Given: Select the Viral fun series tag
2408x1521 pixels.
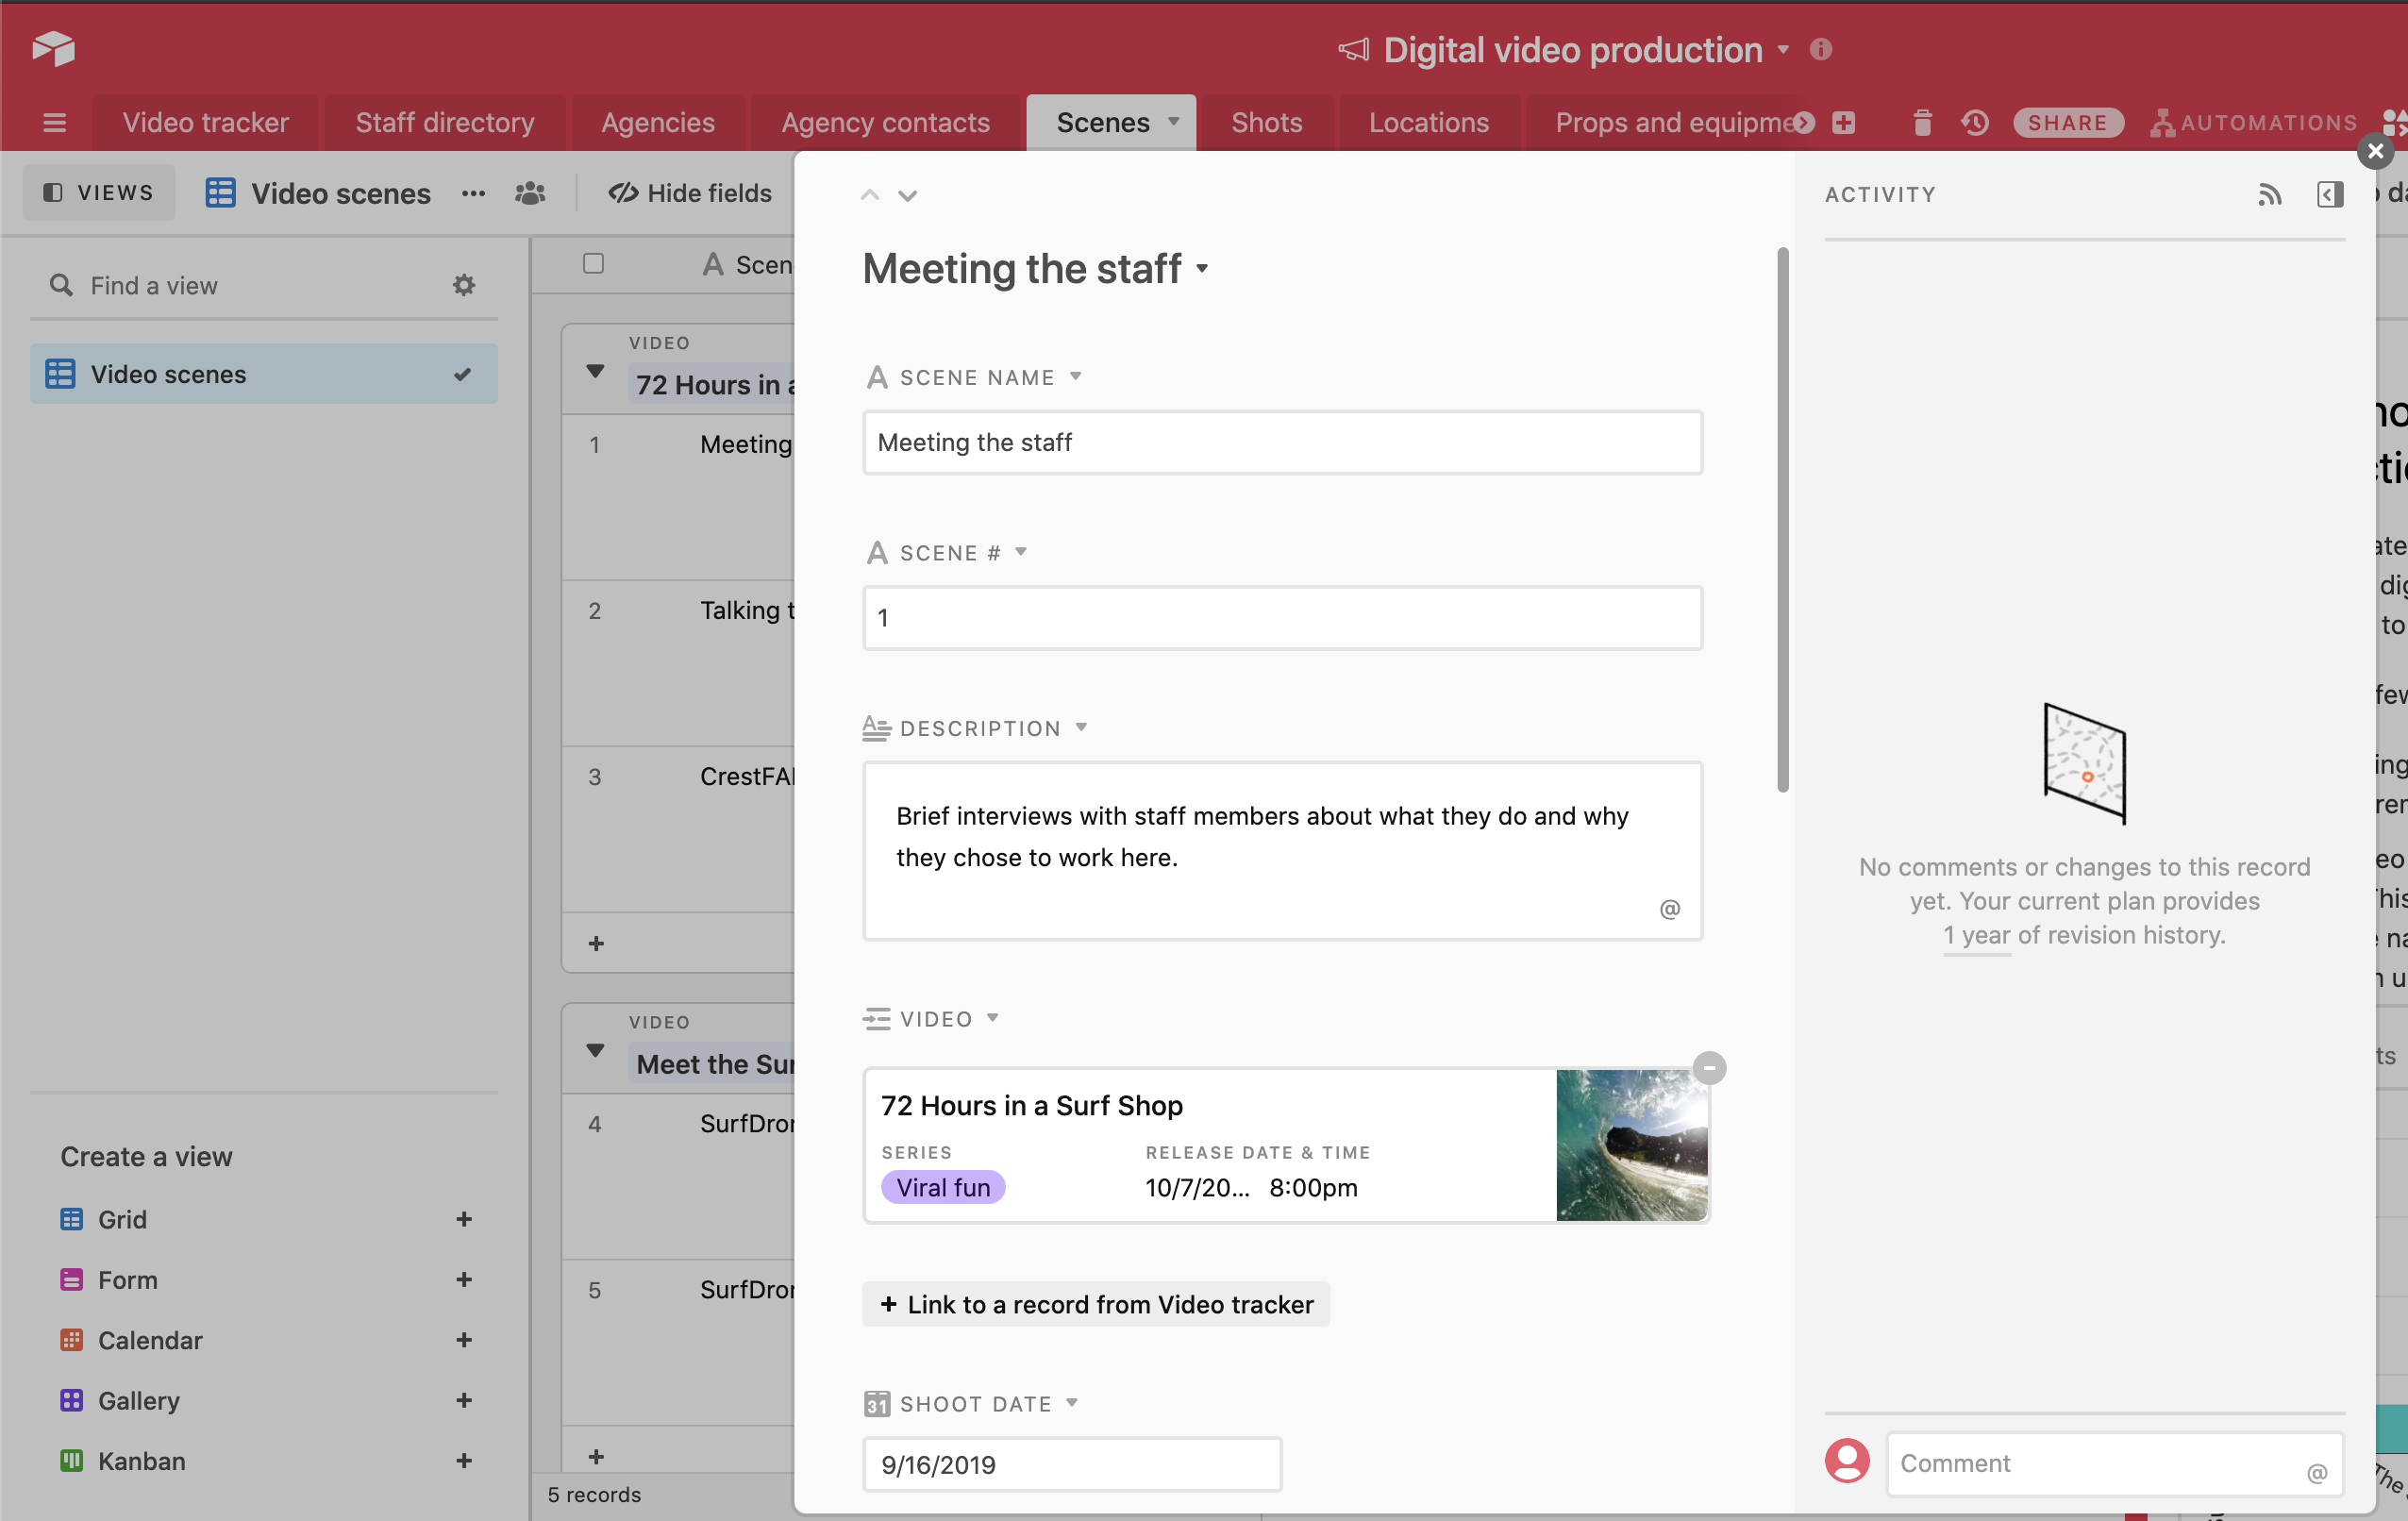Looking at the screenshot, I should point(942,1187).
